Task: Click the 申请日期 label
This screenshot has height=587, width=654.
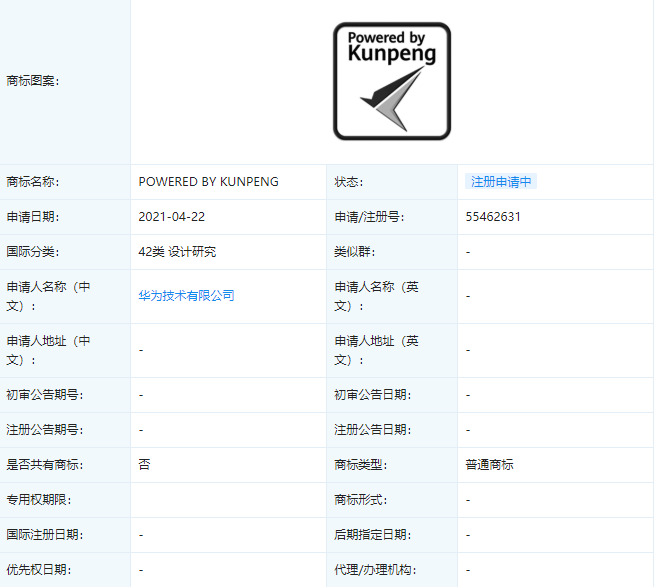Action: coord(33,217)
